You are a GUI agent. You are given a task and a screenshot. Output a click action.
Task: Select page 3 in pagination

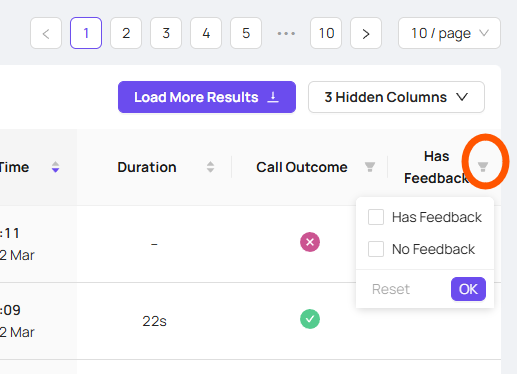click(x=166, y=33)
